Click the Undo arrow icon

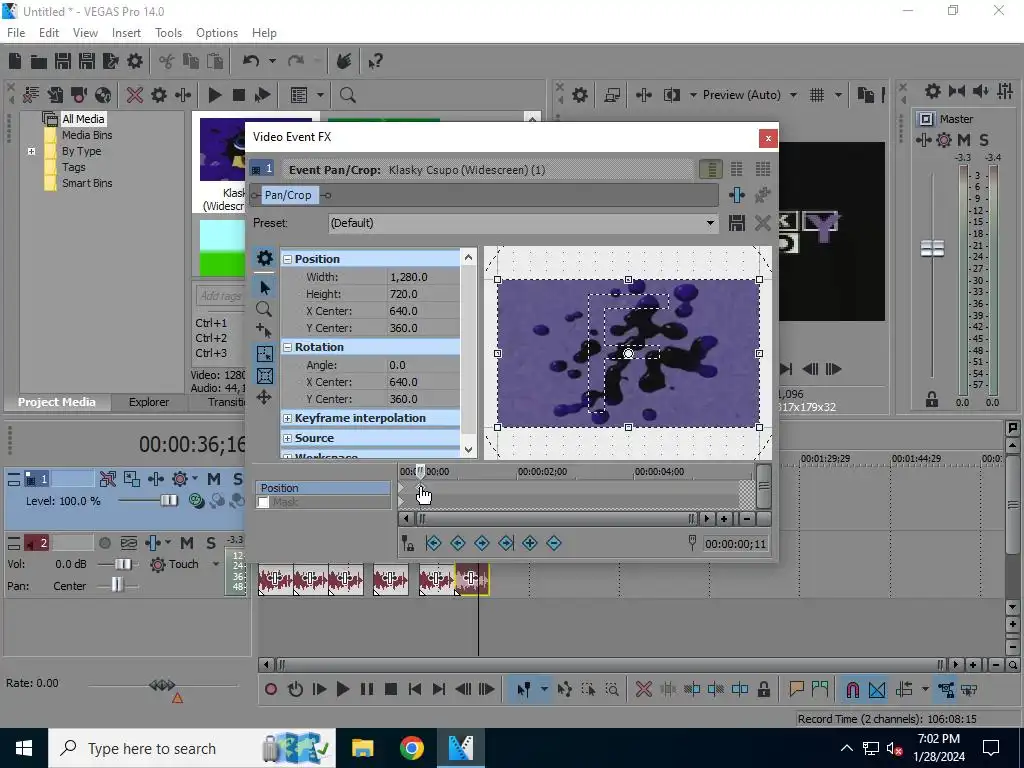point(251,61)
